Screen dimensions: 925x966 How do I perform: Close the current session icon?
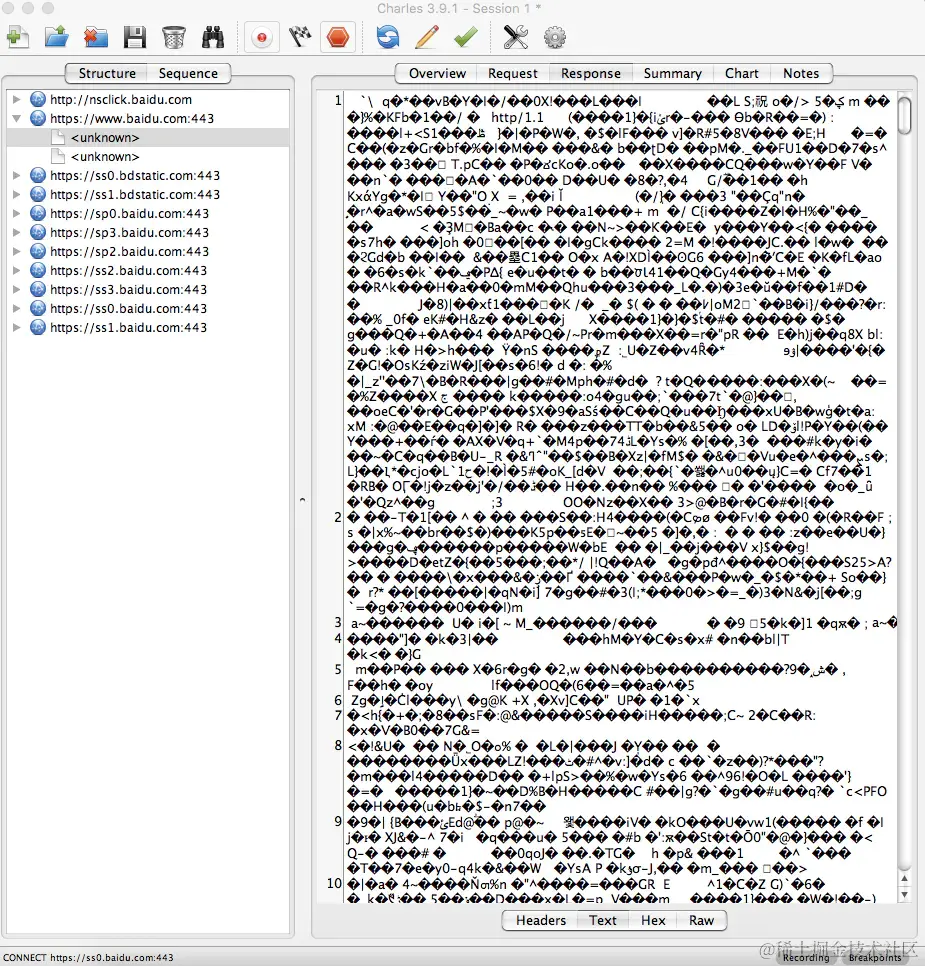click(96, 37)
